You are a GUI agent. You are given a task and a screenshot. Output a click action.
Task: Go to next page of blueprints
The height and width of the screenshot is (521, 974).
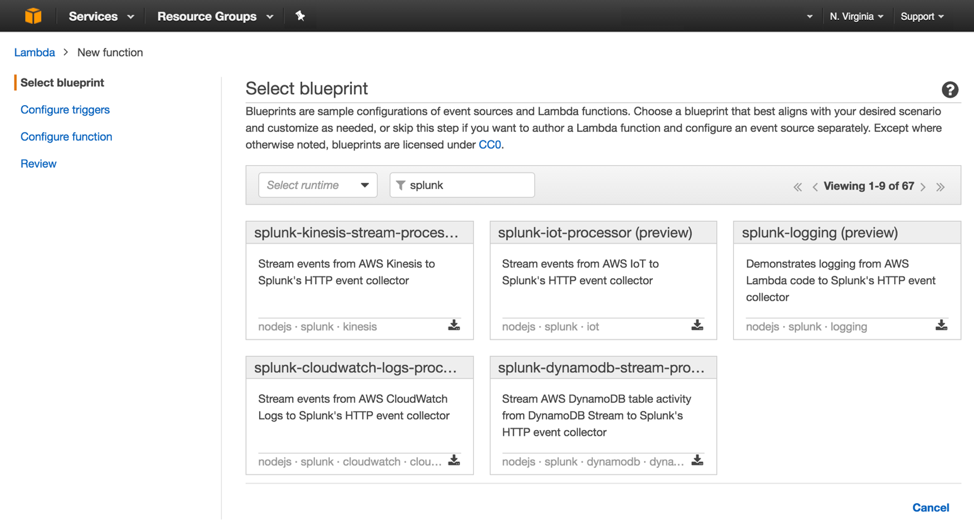923,187
